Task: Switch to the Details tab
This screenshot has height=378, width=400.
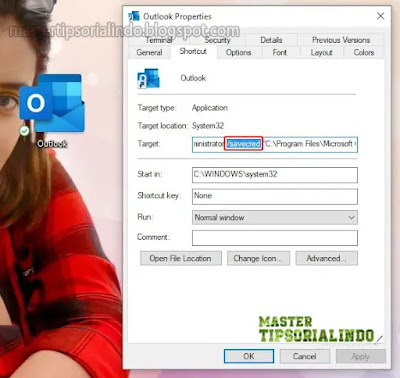Action: pos(271,40)
